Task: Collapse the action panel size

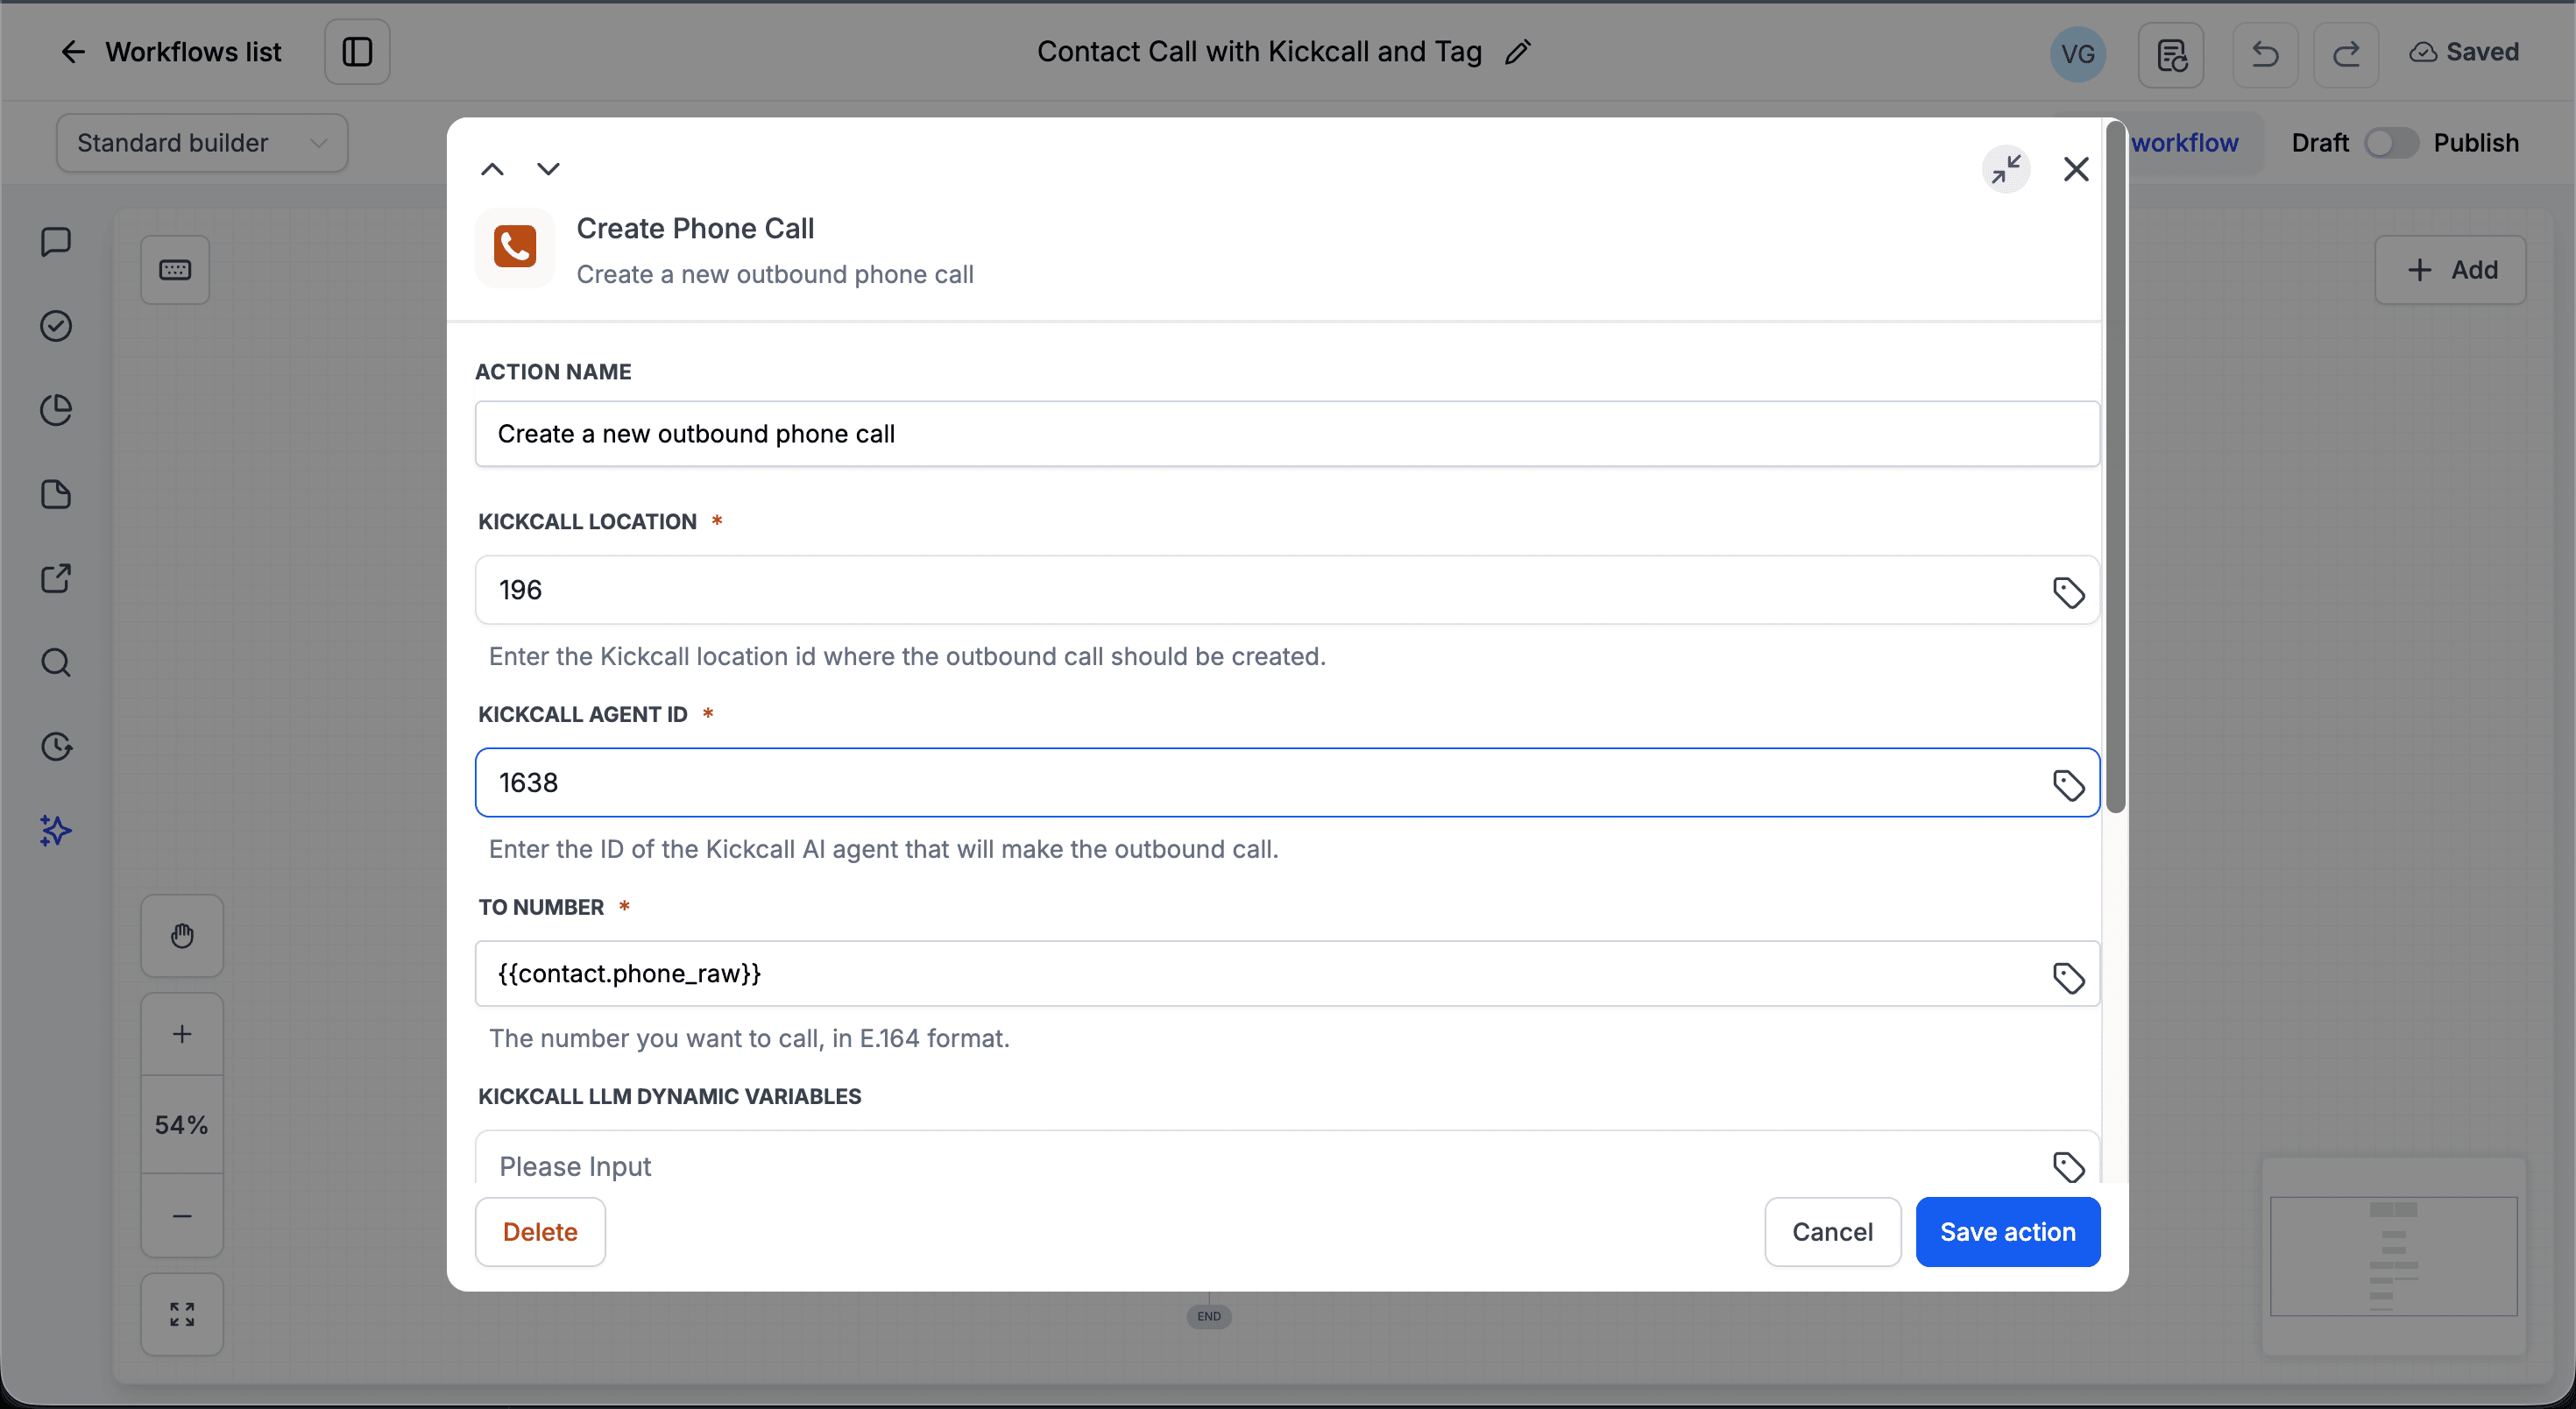Action: point(2006,169)
